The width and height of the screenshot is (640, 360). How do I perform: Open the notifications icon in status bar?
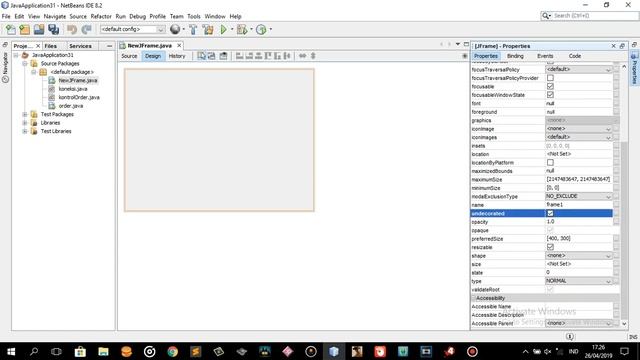click(570, 337)
